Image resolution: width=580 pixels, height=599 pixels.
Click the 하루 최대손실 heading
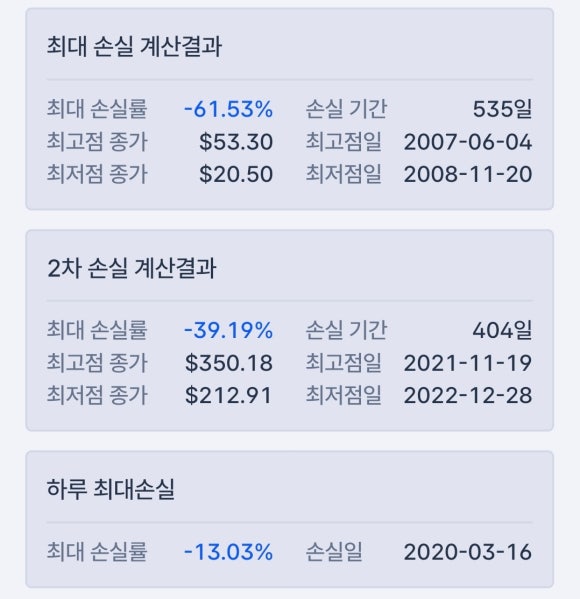click(111, 489)
